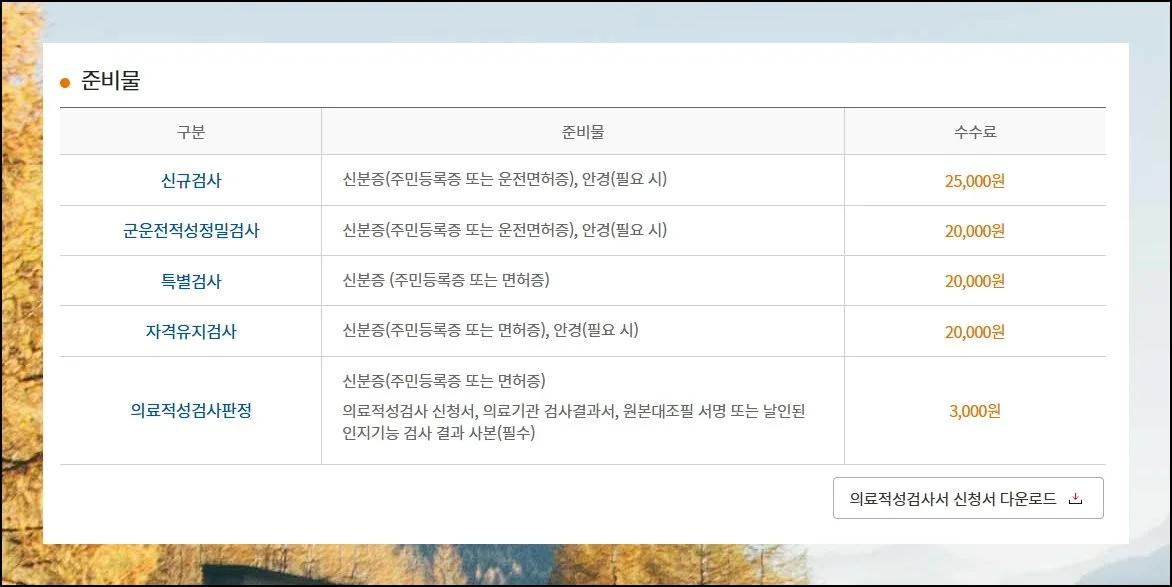Image resolution: width=1172 pixels, height=587 pixels.
Task: Click the orange bullet beside 준비물 heading
Action: [x=65, y=83]
